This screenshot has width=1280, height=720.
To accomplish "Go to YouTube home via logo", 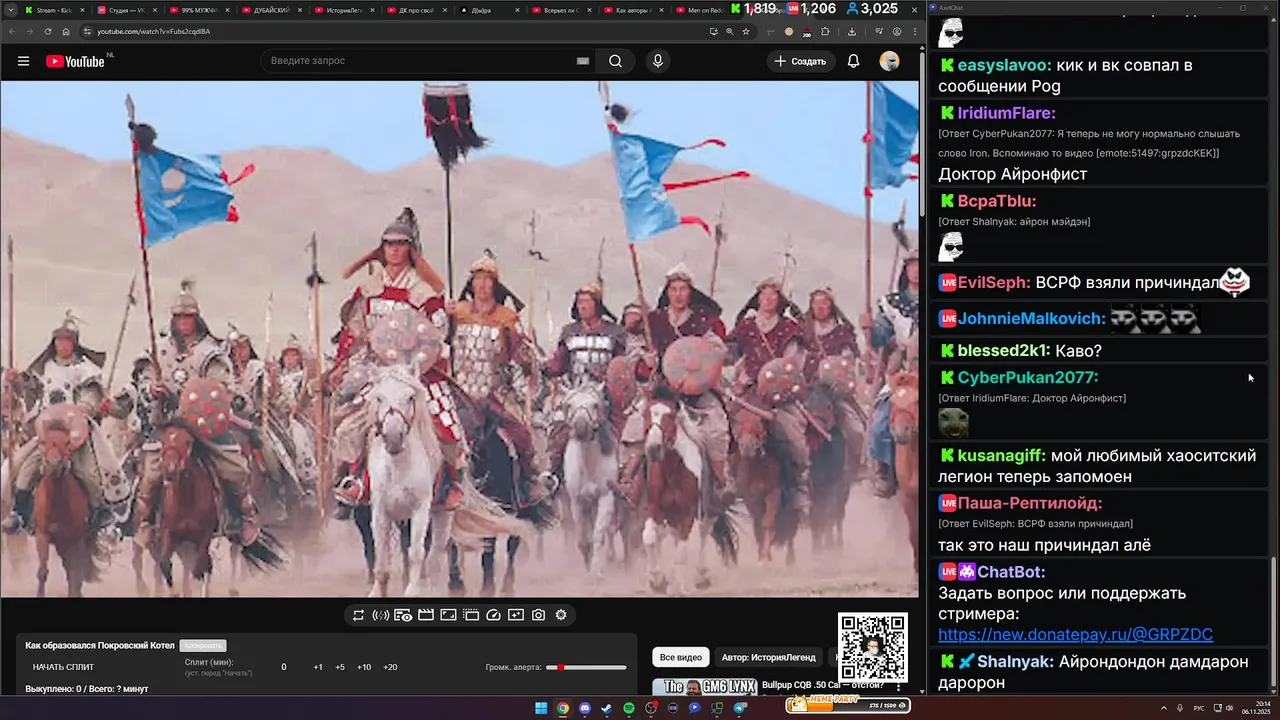I will 75,61.
